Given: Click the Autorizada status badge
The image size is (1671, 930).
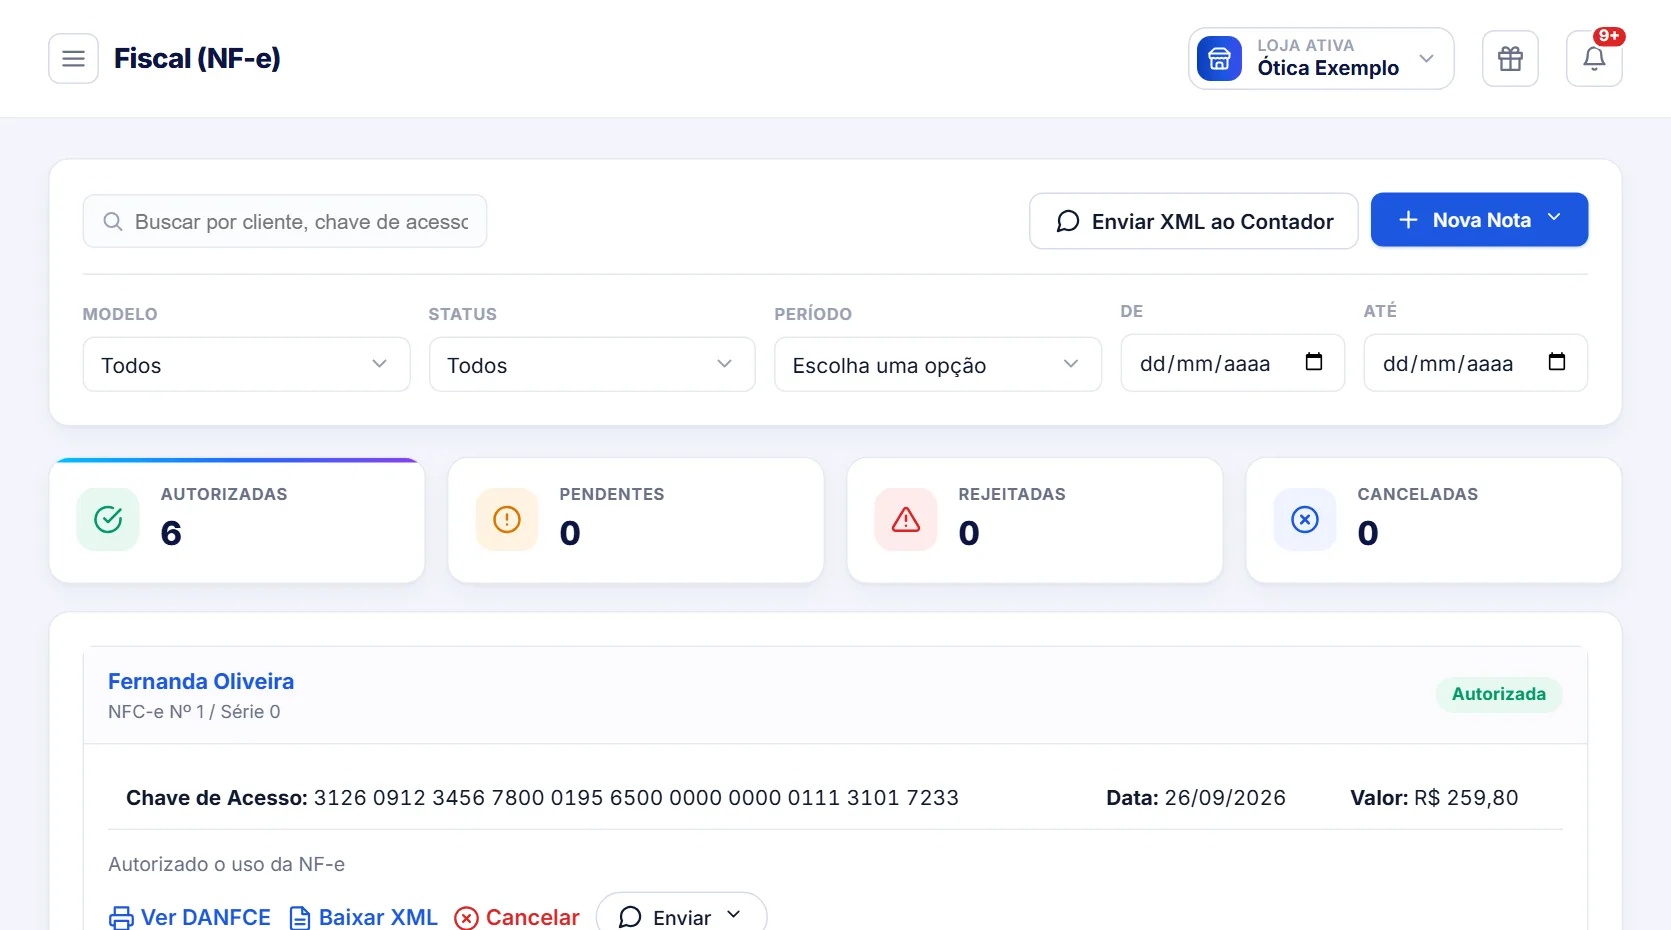Looking at the screenshot, I should (x=1499, y=694).
